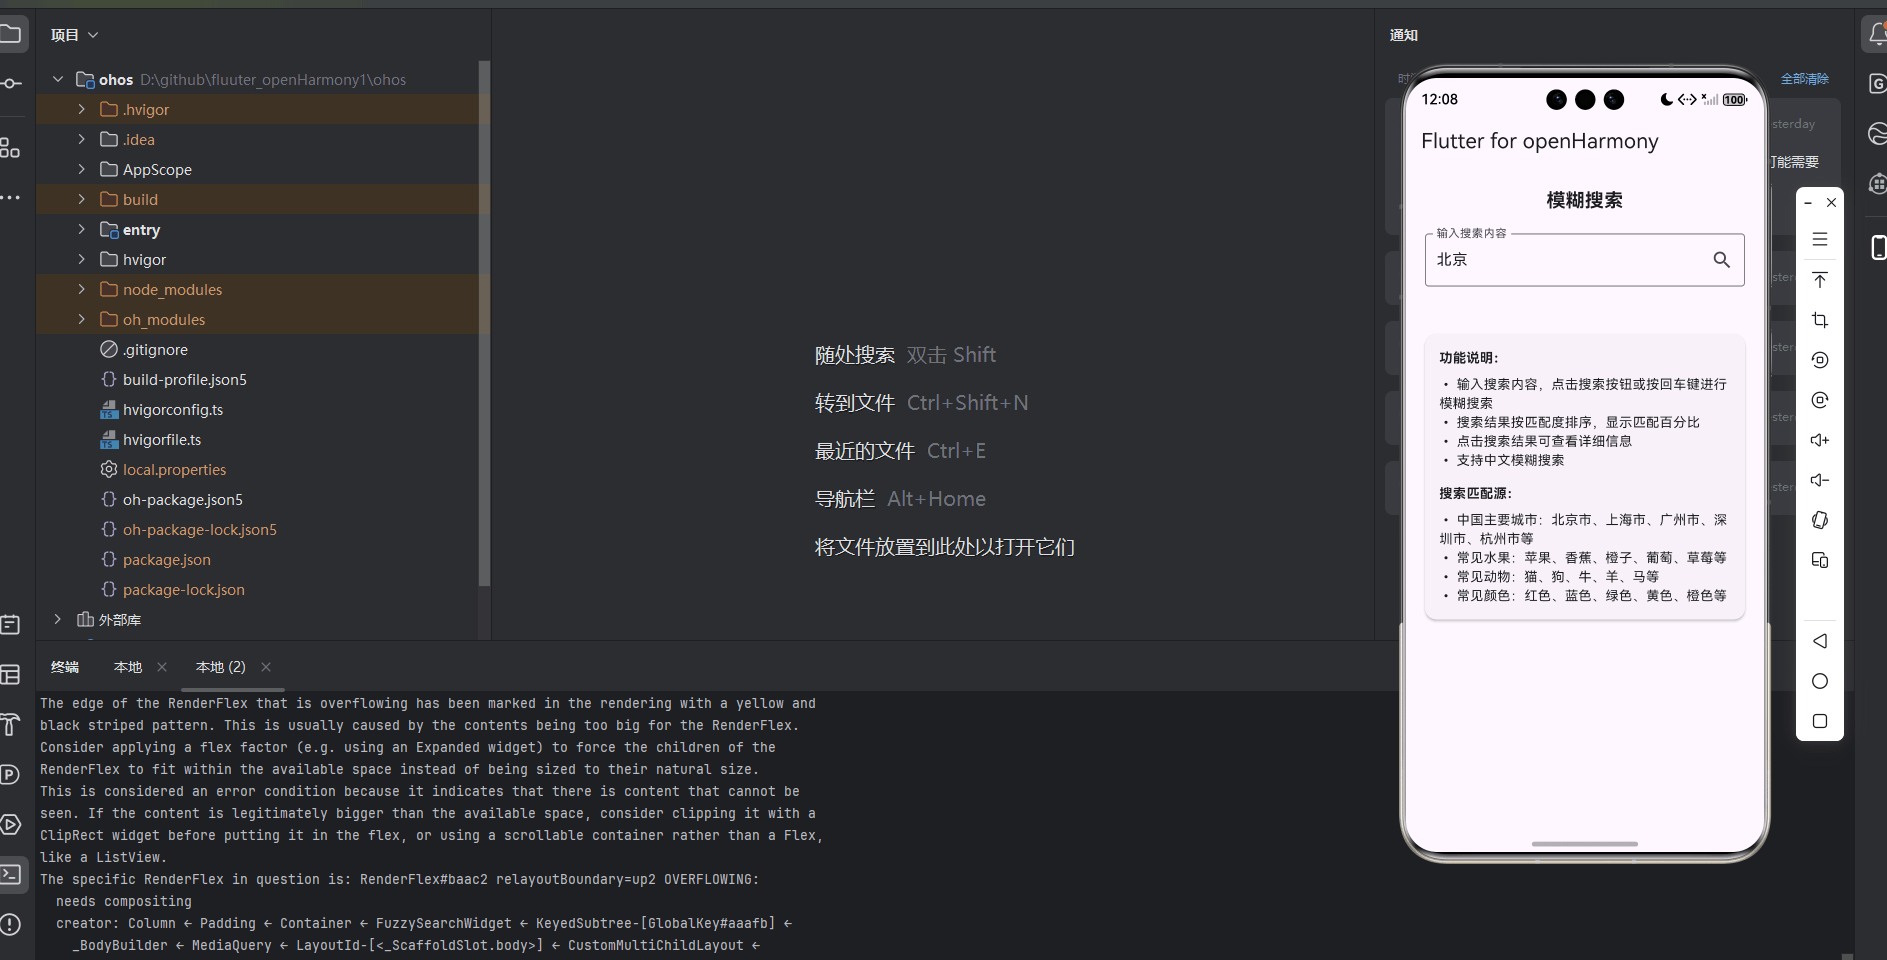Open the Terminal tool window icon
Image resolution: width=1887 pixels, height=960 pixels.
(10, 875)
